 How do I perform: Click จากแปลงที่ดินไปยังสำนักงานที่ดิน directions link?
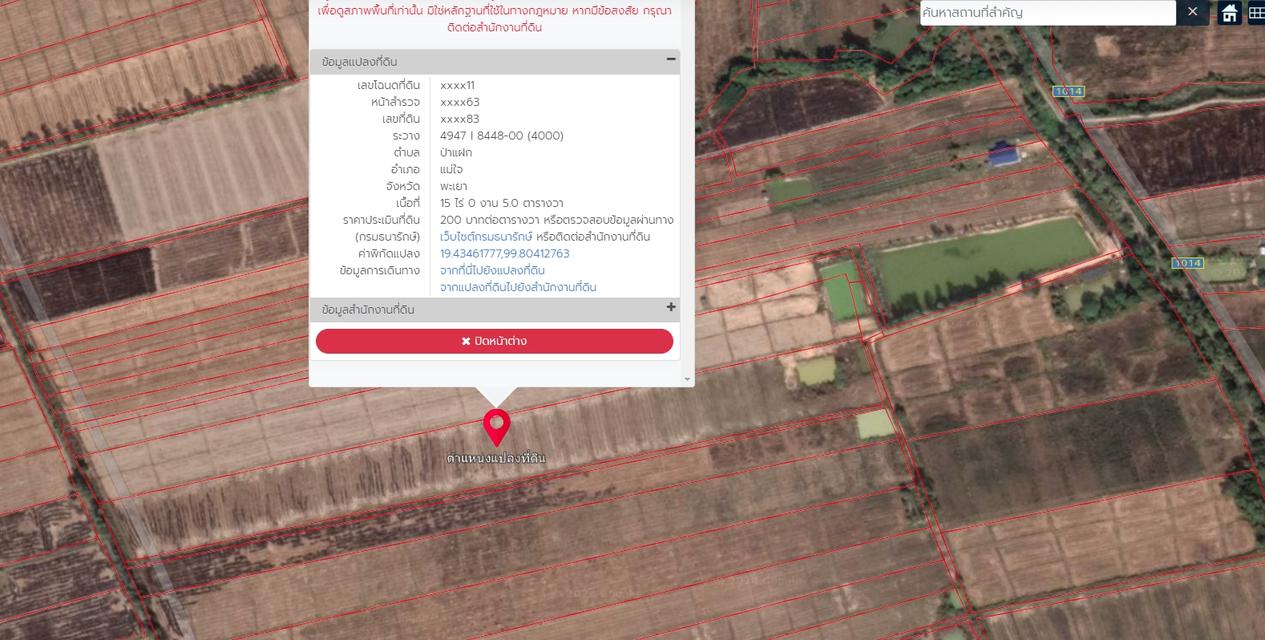(518, 288)
